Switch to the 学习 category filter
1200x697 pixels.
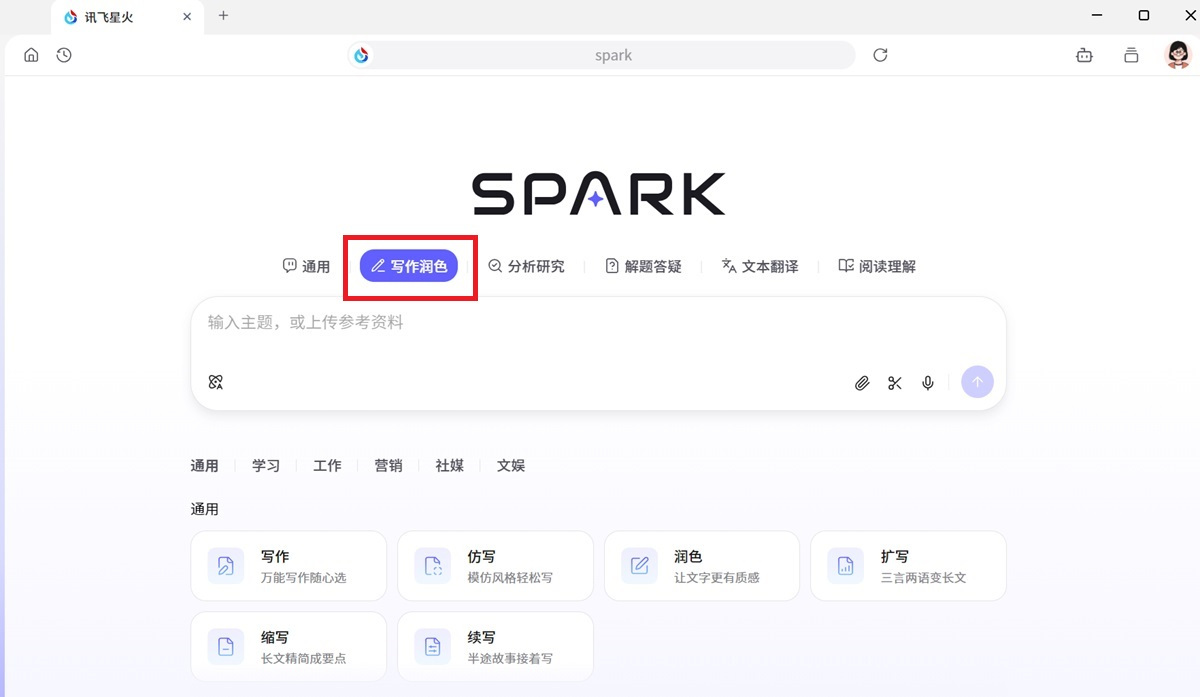[265, 465]
